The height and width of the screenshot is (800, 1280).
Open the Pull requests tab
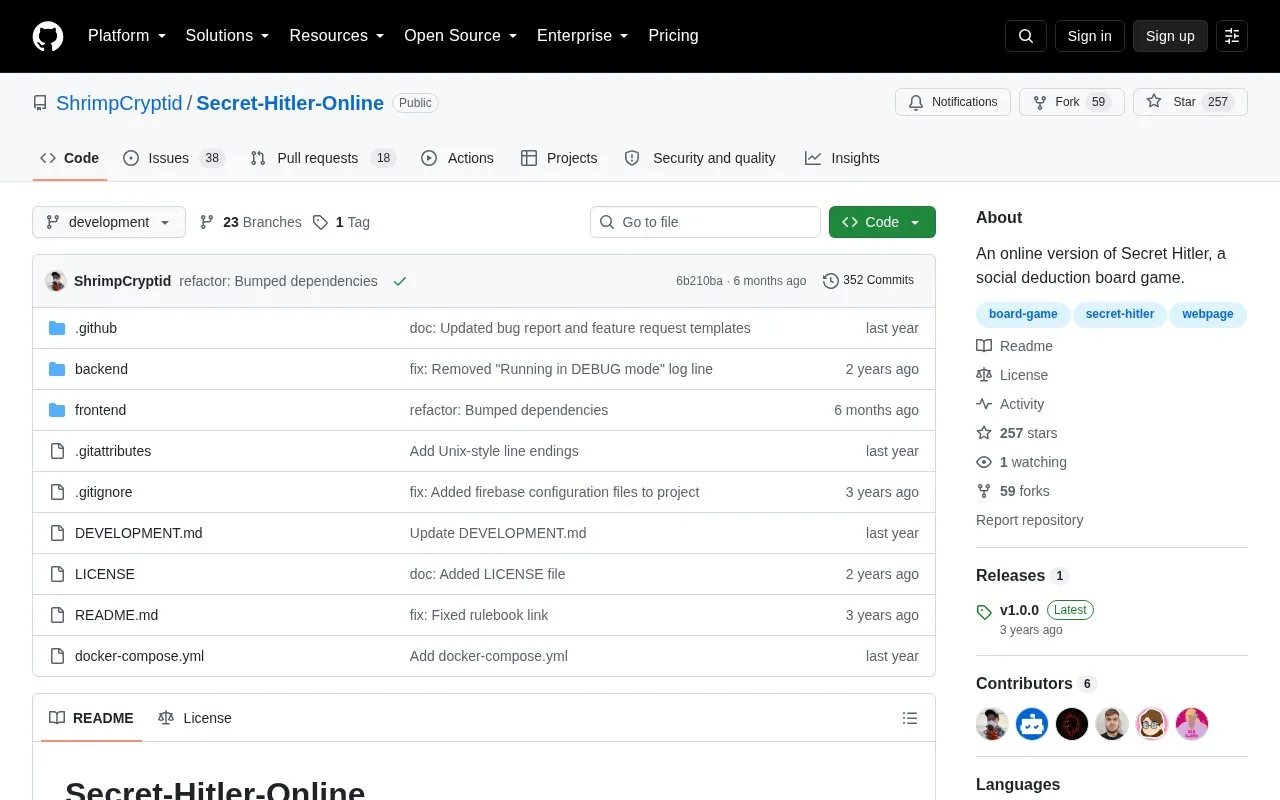click(x=323, y=158)
